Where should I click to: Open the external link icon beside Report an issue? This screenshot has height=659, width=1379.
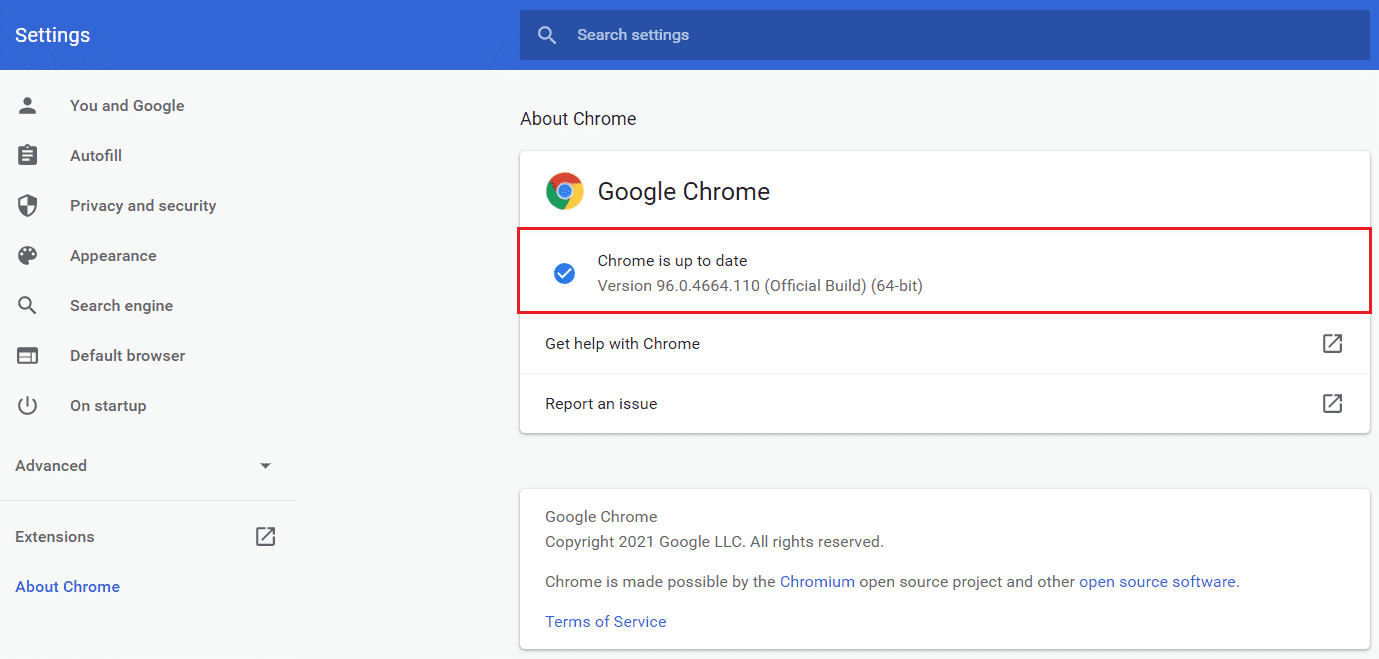(x=1332, y=403)
